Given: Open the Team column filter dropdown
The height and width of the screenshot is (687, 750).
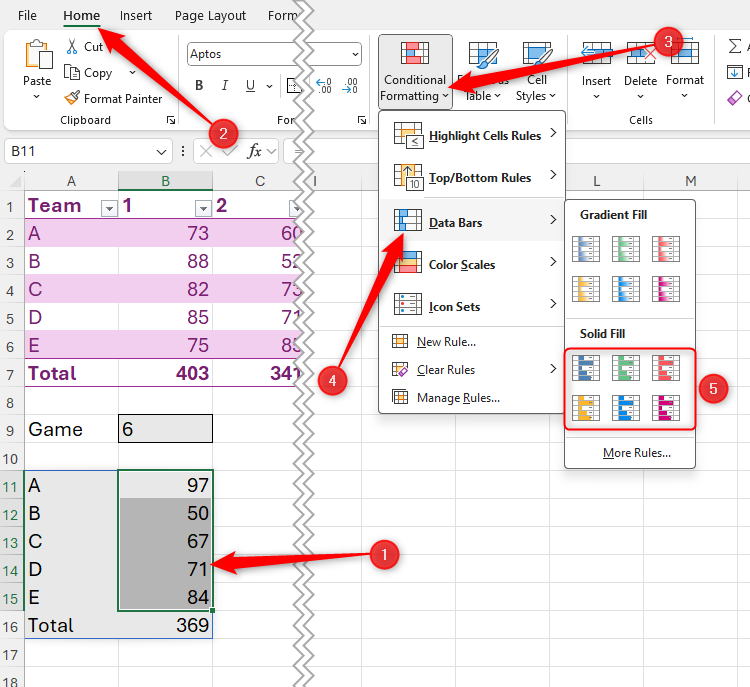Looking at the screenshot, I should (x=109, y=208).
